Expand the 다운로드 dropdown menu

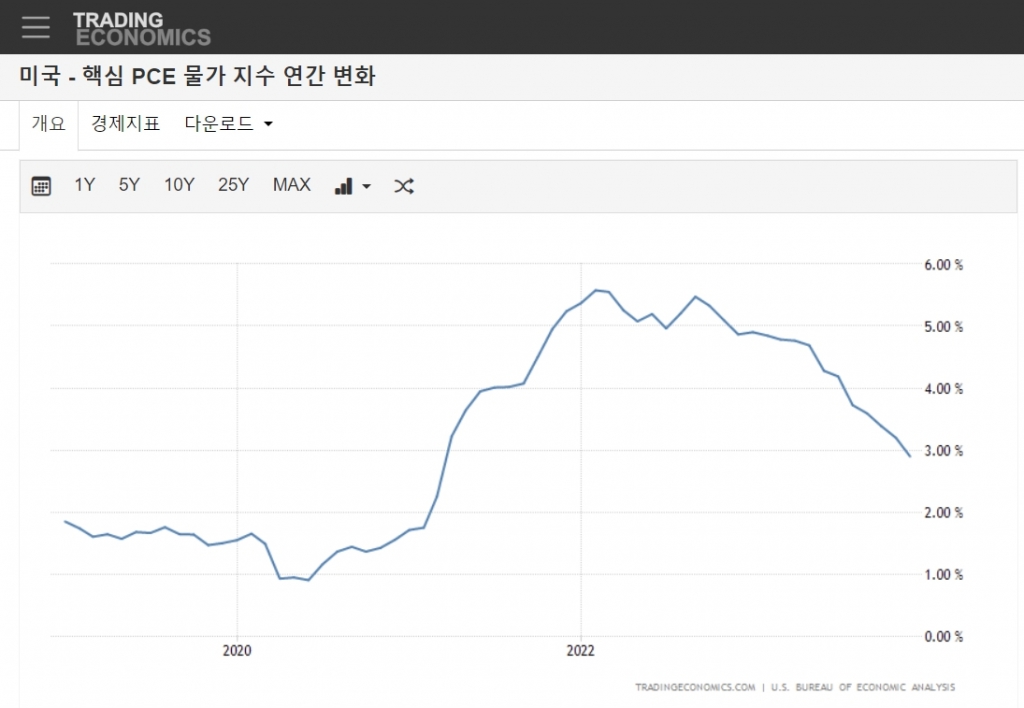(228, 124)
